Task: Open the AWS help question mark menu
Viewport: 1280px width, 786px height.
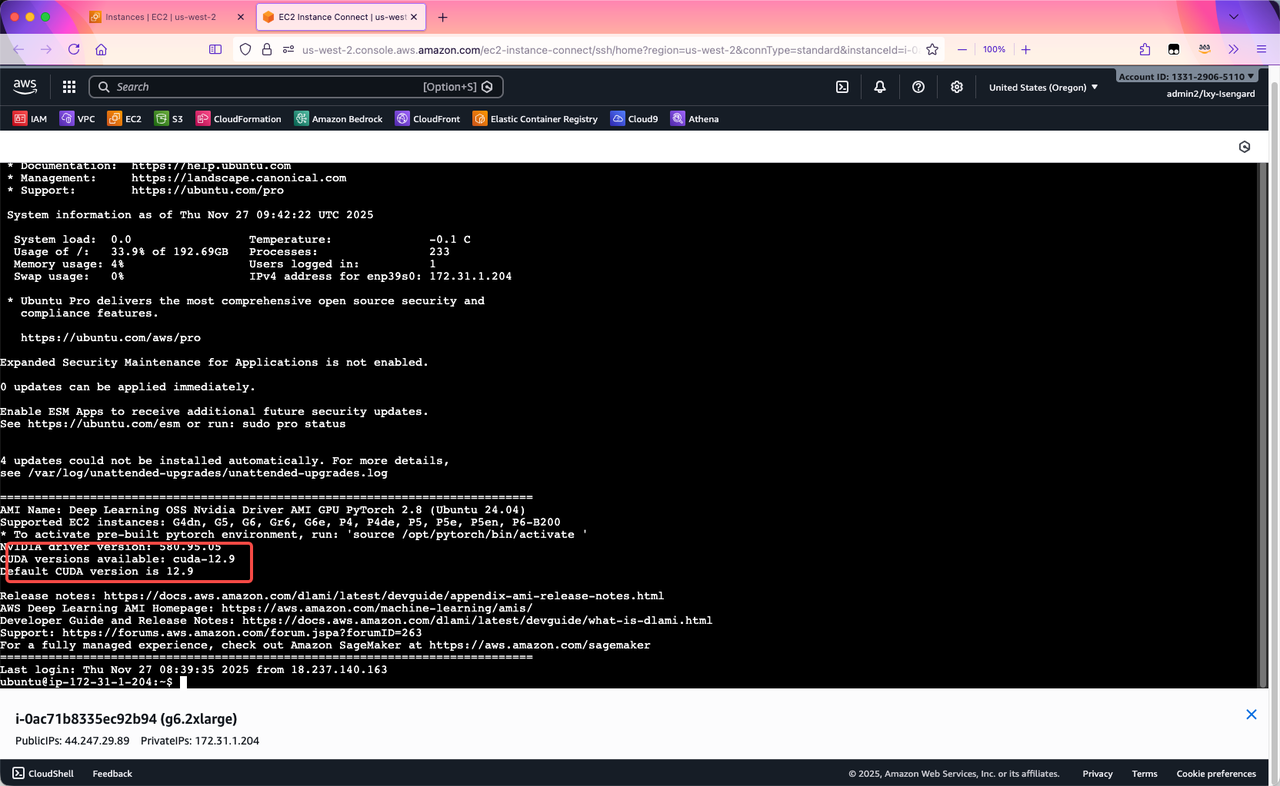Action: pyautogui.click(x=918, y=87)
